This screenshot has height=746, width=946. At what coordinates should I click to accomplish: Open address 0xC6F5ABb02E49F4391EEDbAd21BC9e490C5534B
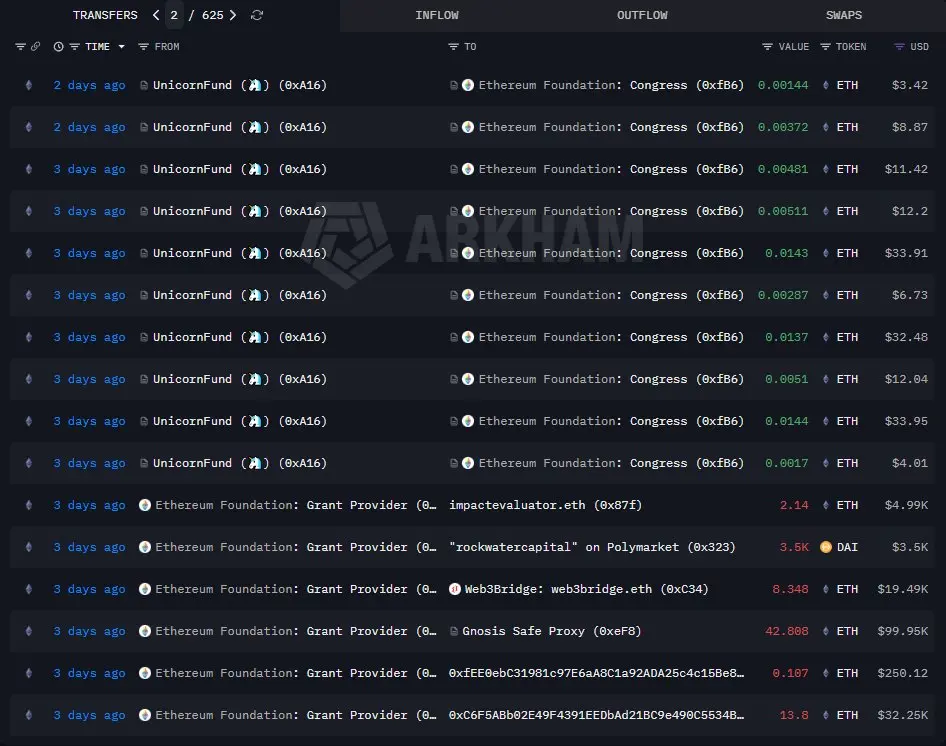[596, 715]
